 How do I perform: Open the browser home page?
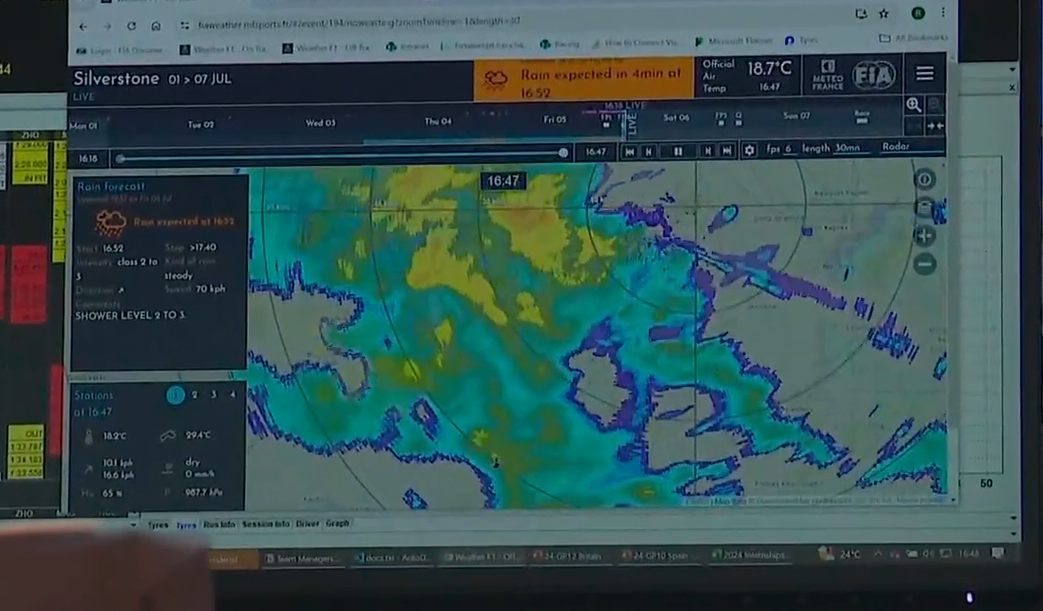156,26
